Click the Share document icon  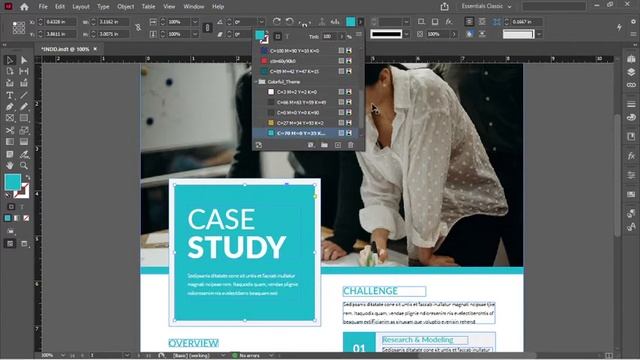pyautogui.click(x=444, y=7)
